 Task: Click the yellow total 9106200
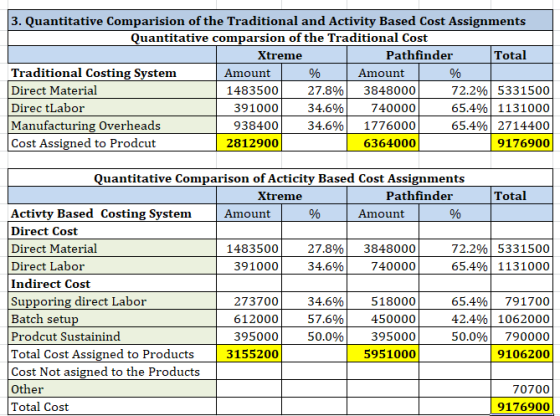click(x=522, y=354)
